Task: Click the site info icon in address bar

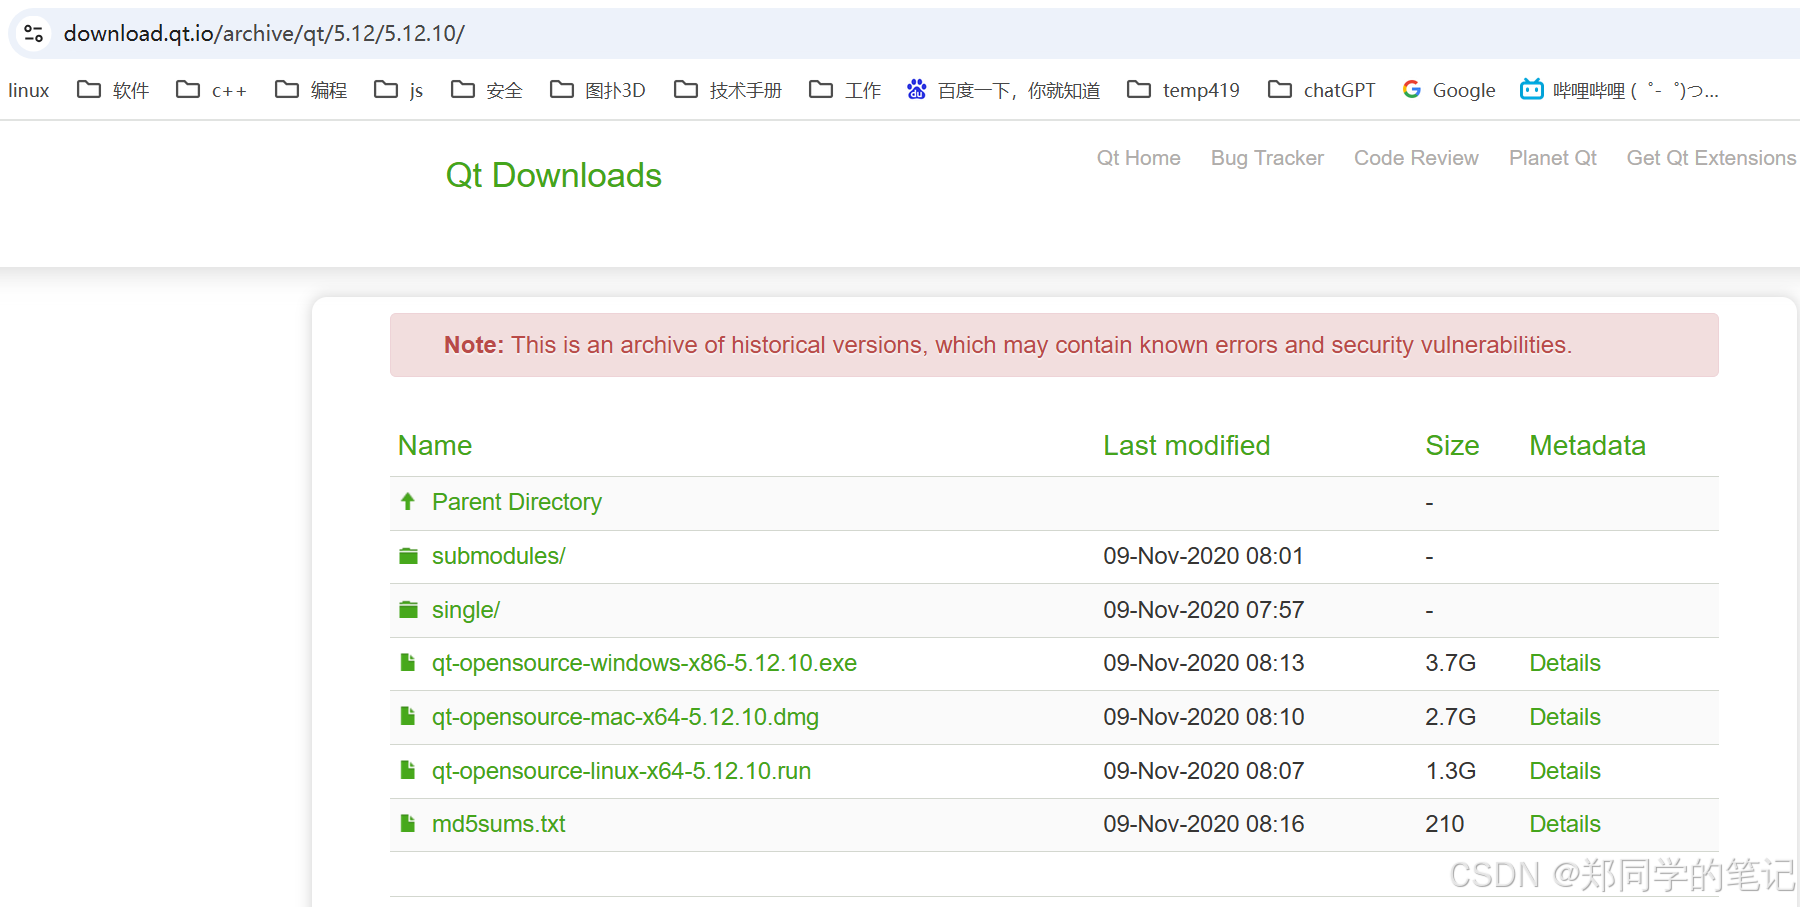Action: [33, 33]
